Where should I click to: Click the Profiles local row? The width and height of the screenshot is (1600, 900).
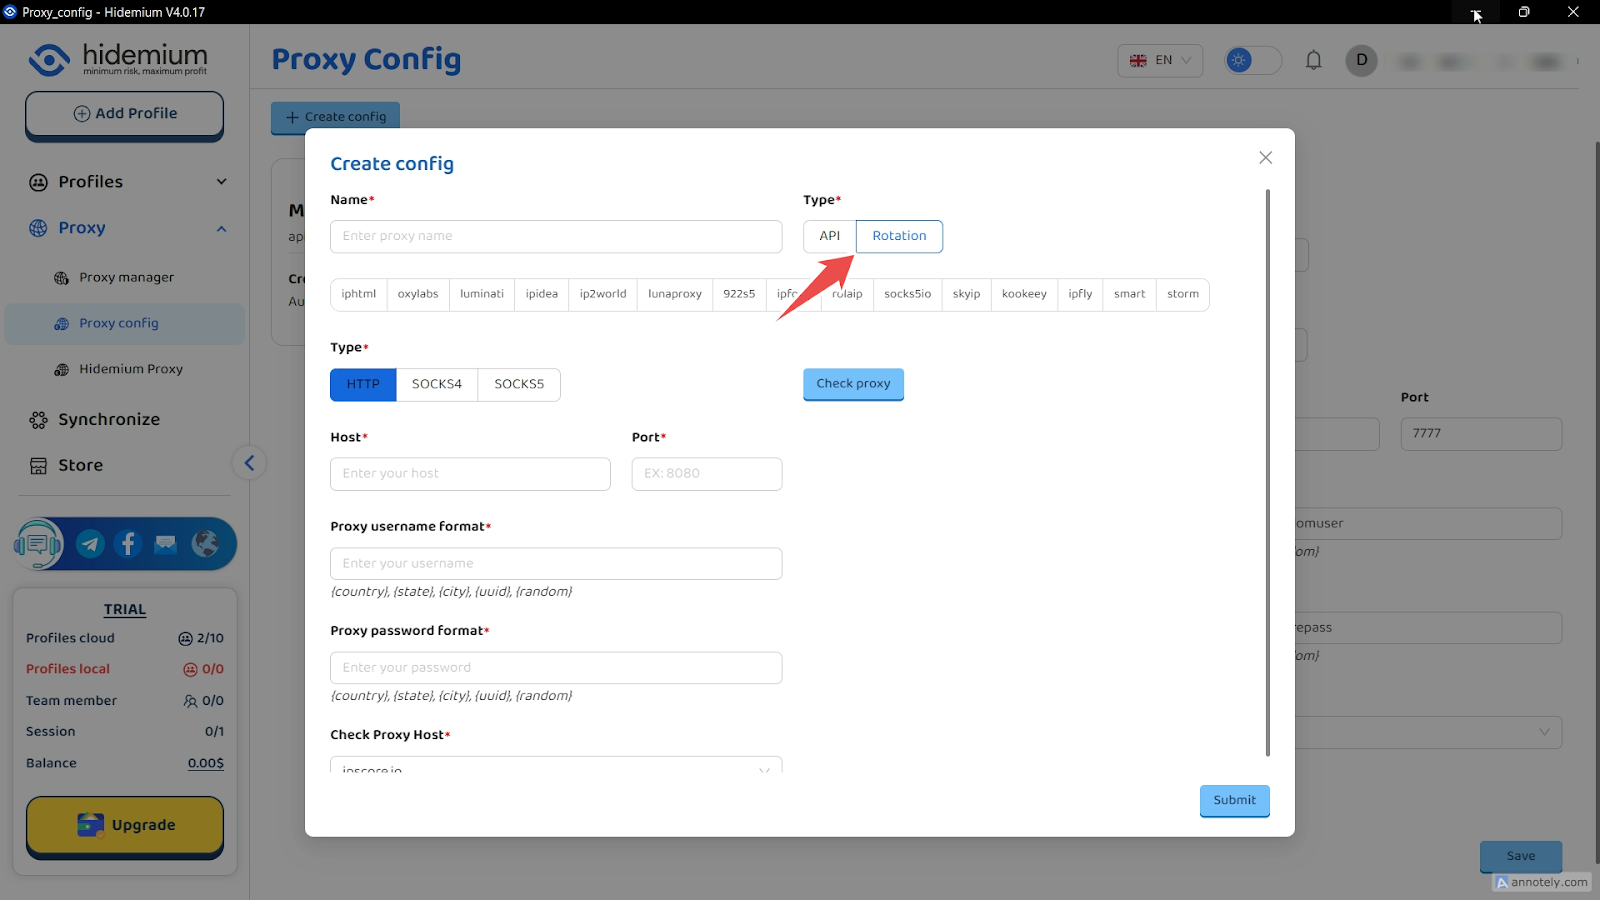(125, 669)
